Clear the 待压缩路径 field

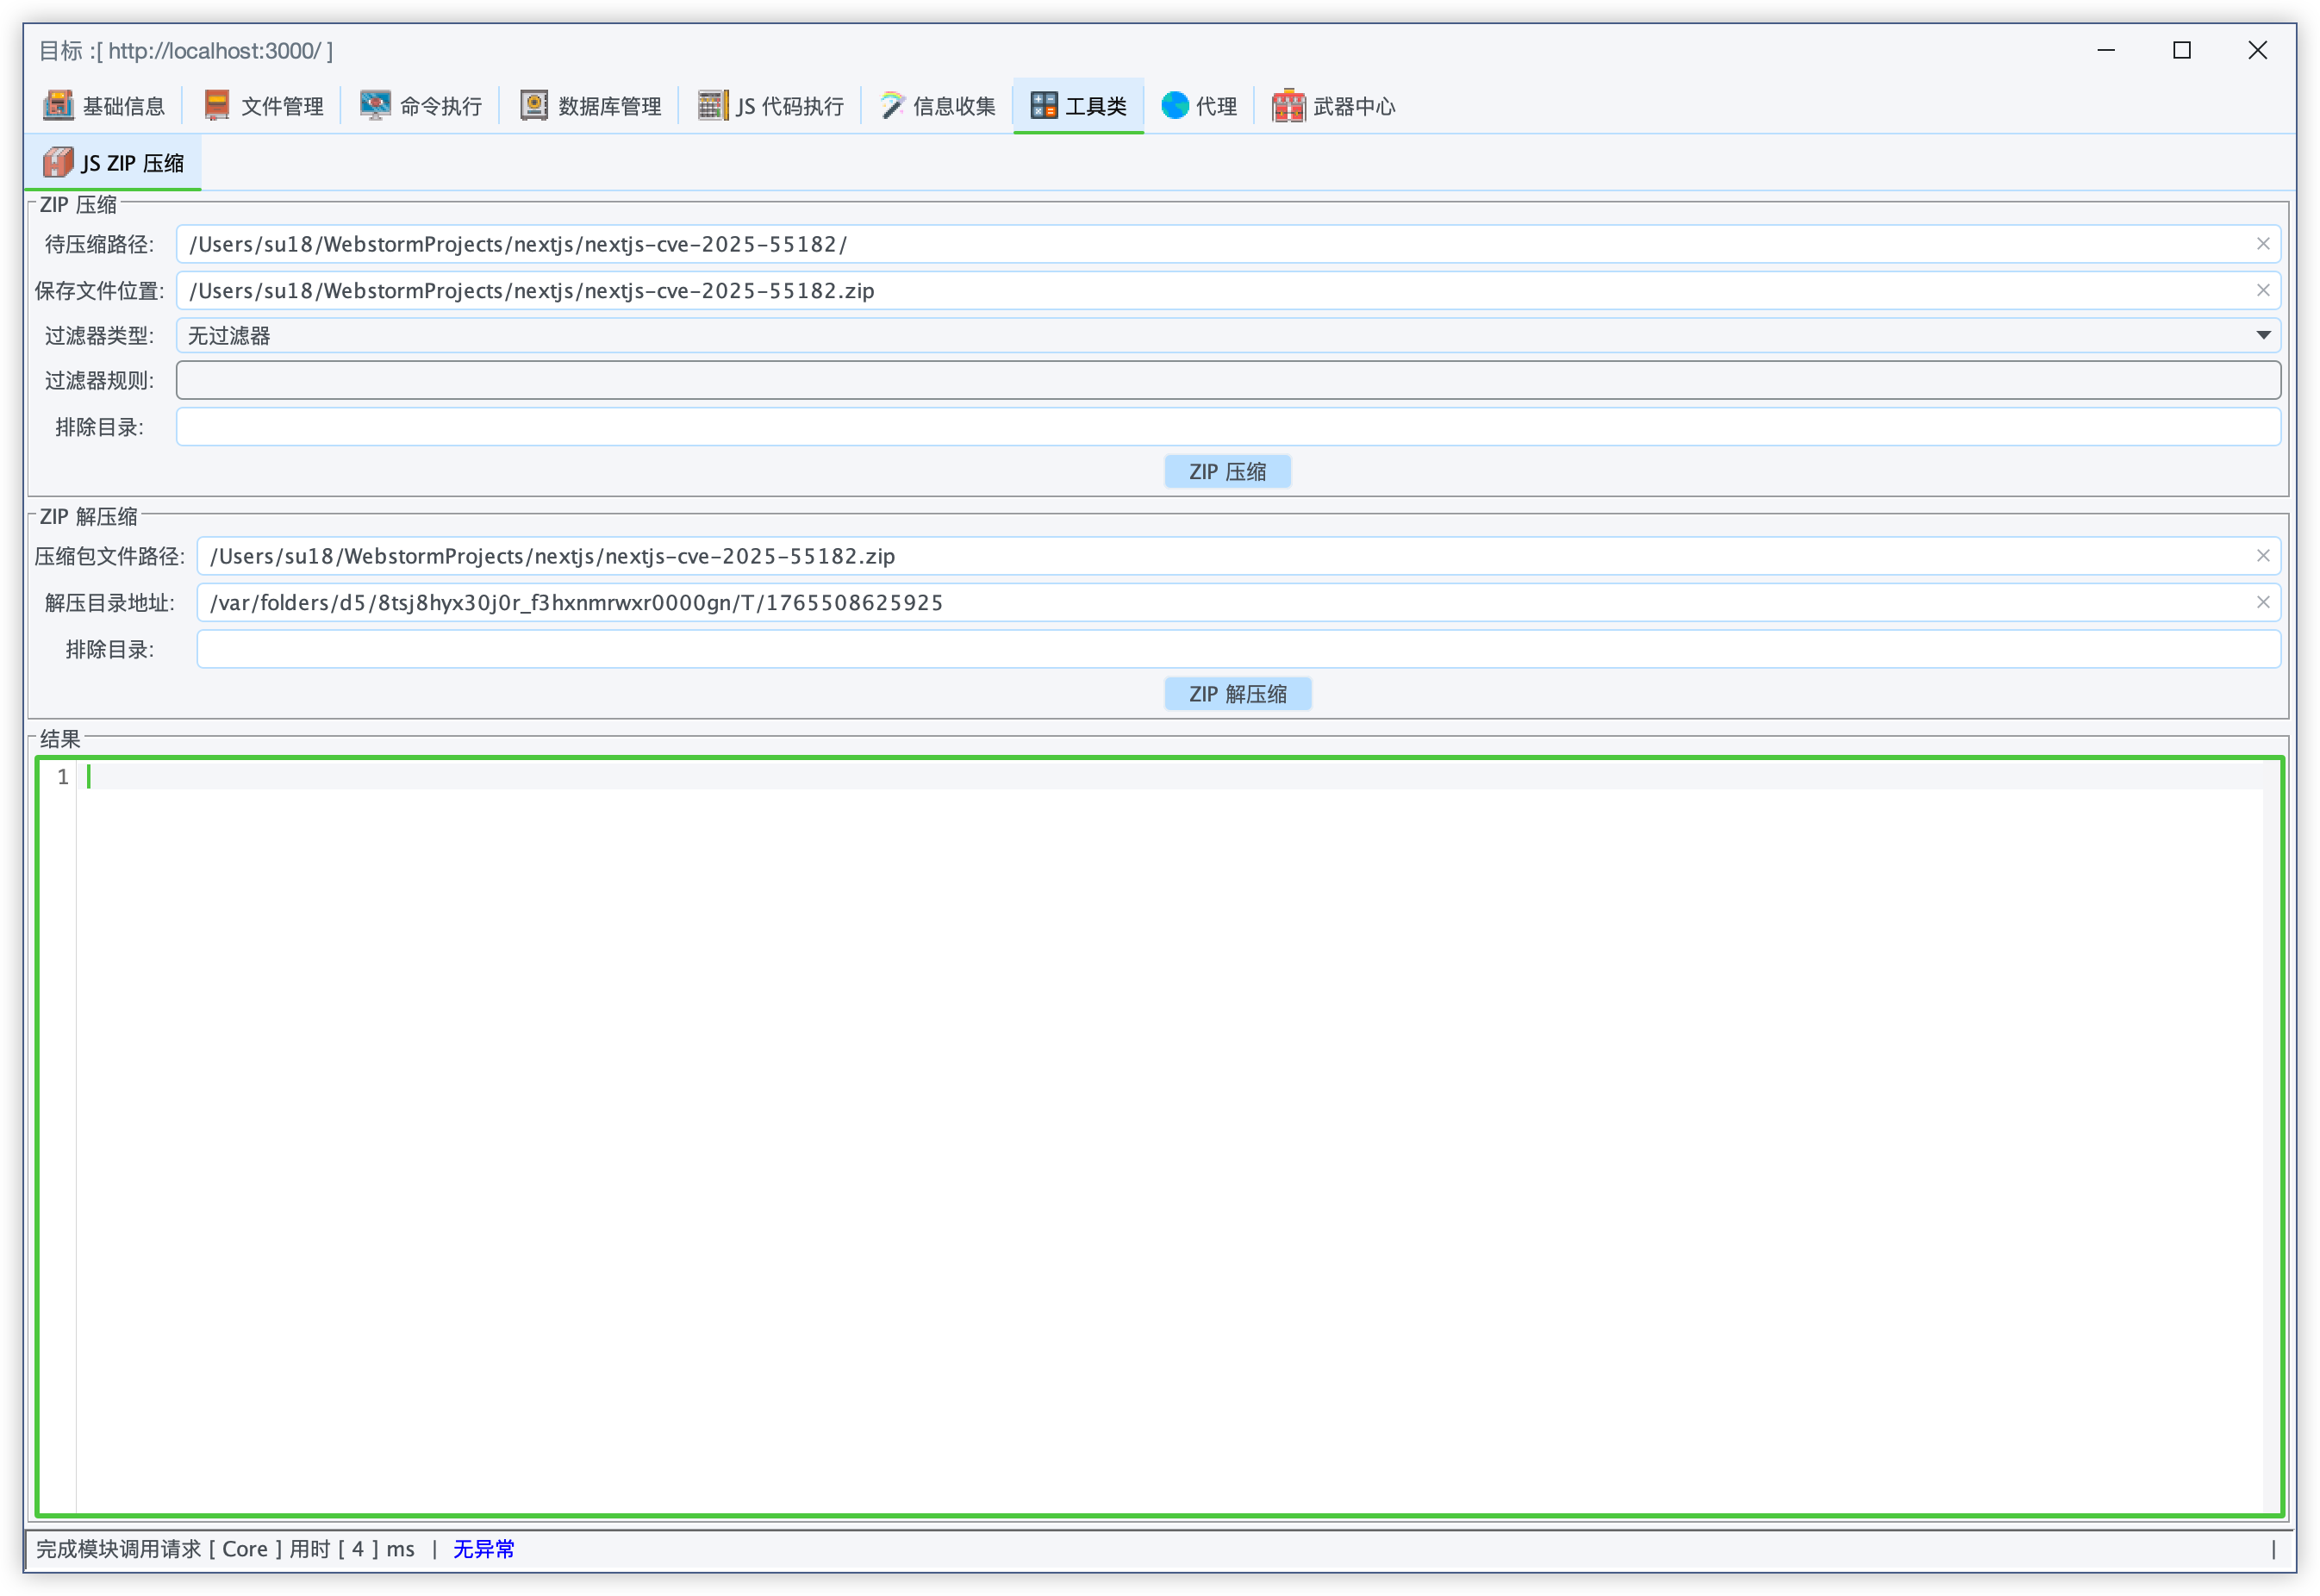2263,244
